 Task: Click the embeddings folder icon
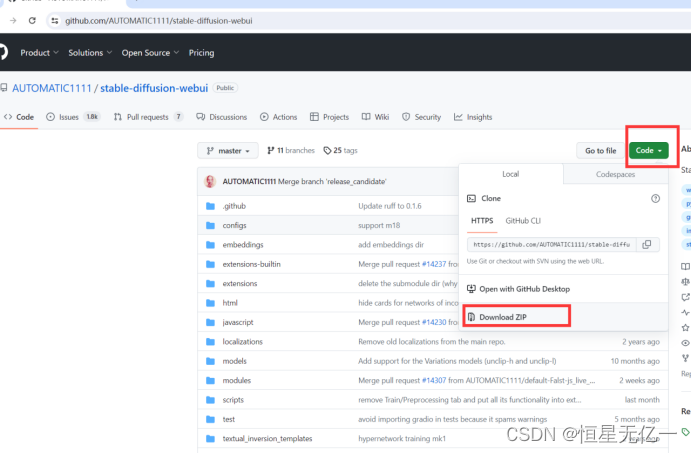pos(211,245)
